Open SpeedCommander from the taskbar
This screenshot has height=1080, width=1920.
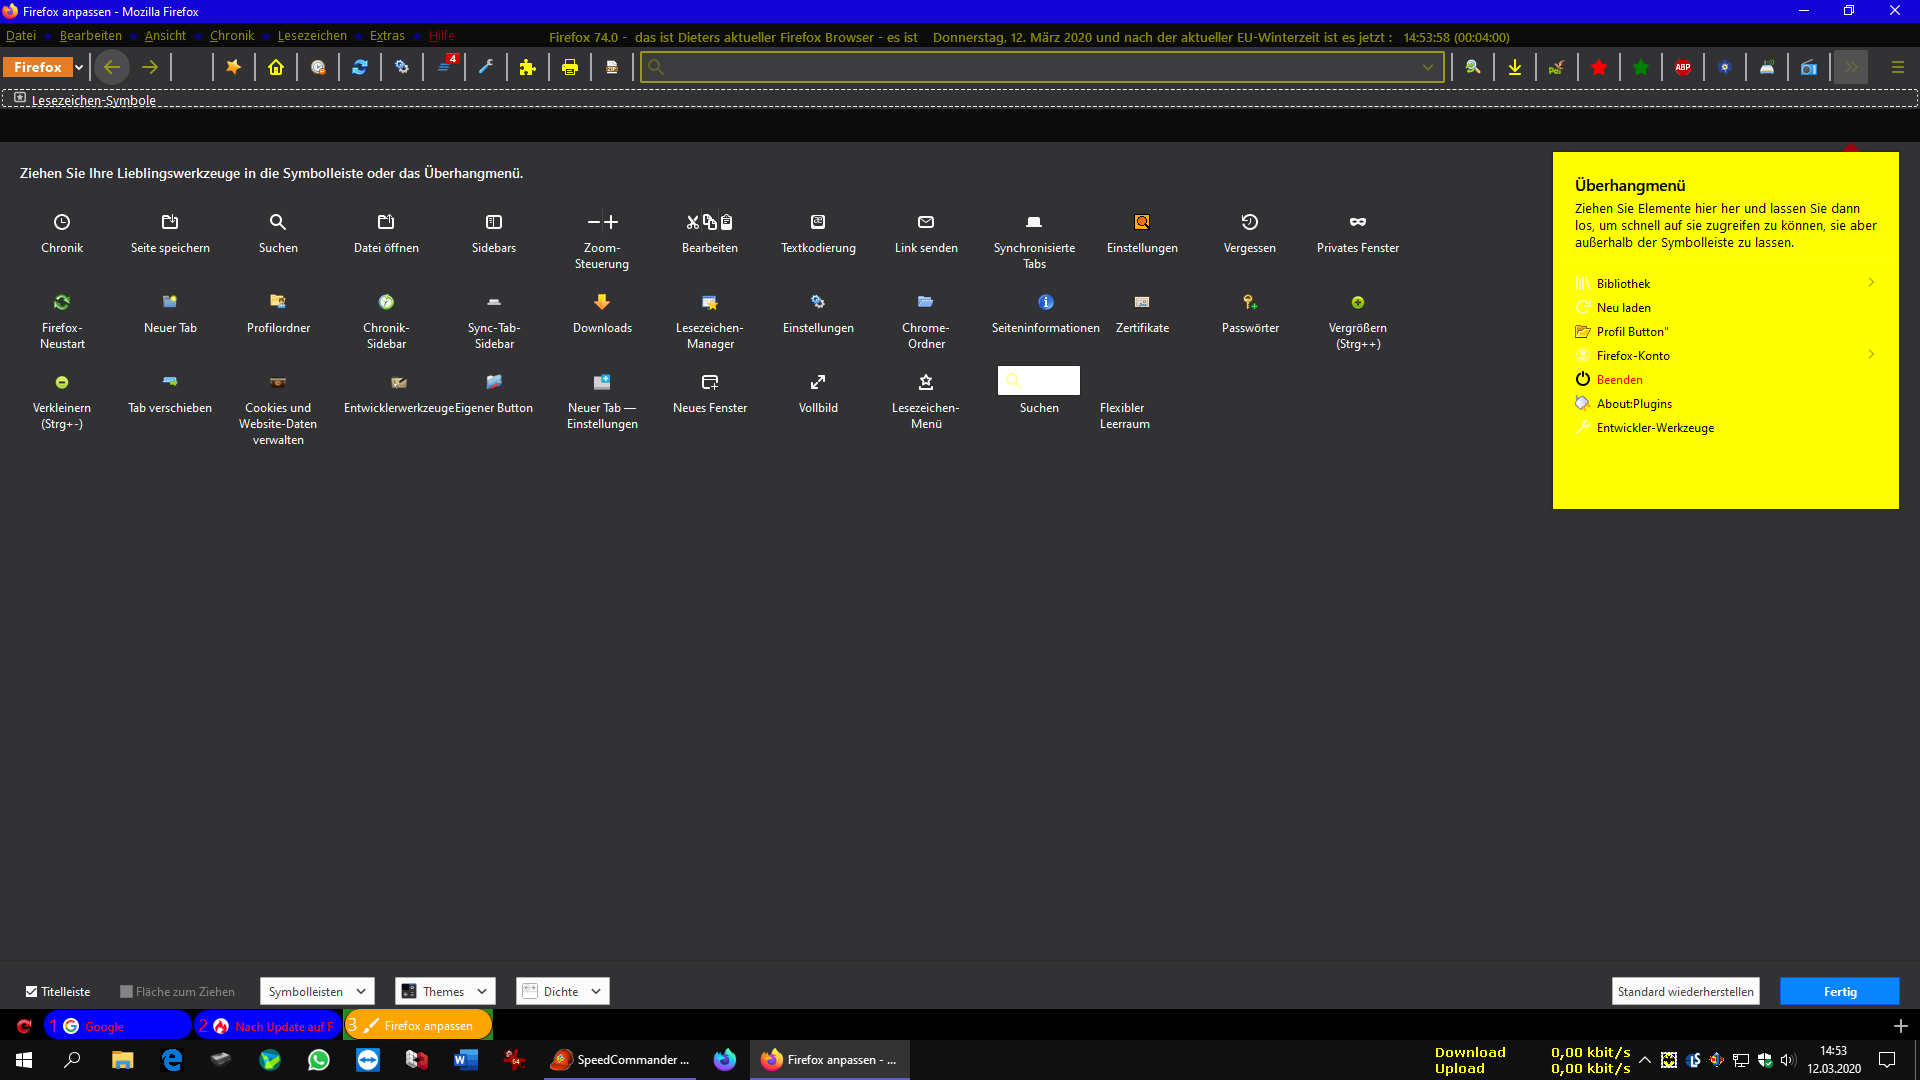tap(622, 1060)
